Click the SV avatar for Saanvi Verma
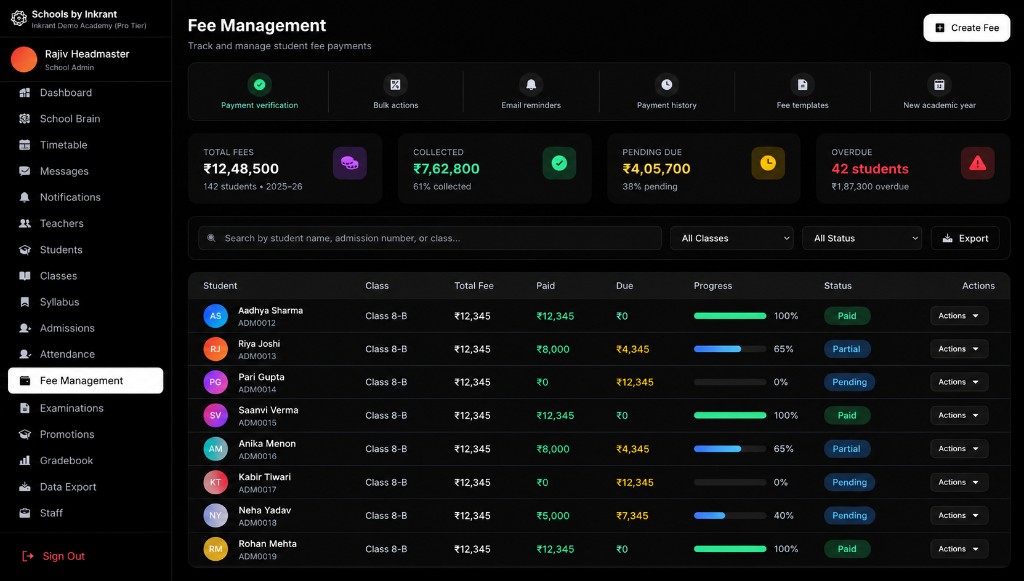 click(x=216, y=415)
